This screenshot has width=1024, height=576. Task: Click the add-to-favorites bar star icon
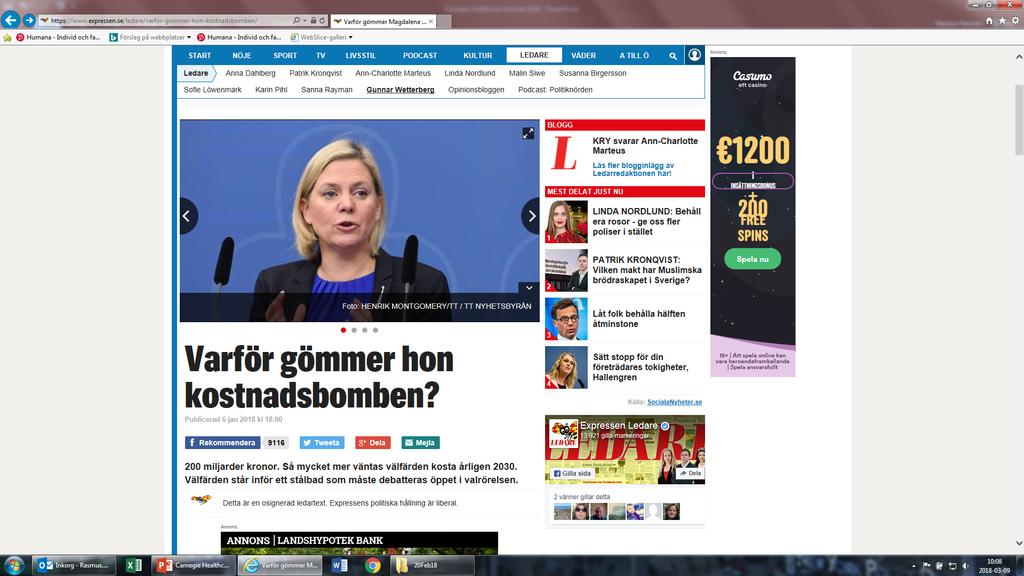[x=7, y=37]
